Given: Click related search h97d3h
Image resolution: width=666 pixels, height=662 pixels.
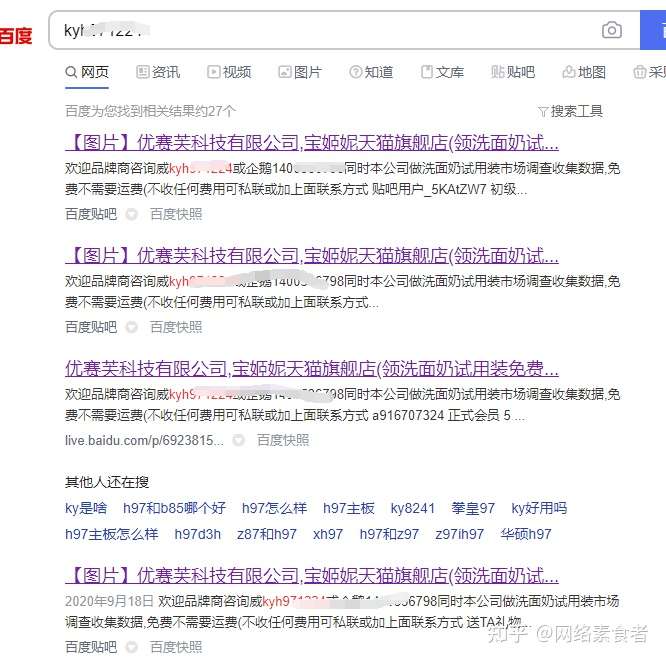Looking at the screenshot, I should (198, 534).
